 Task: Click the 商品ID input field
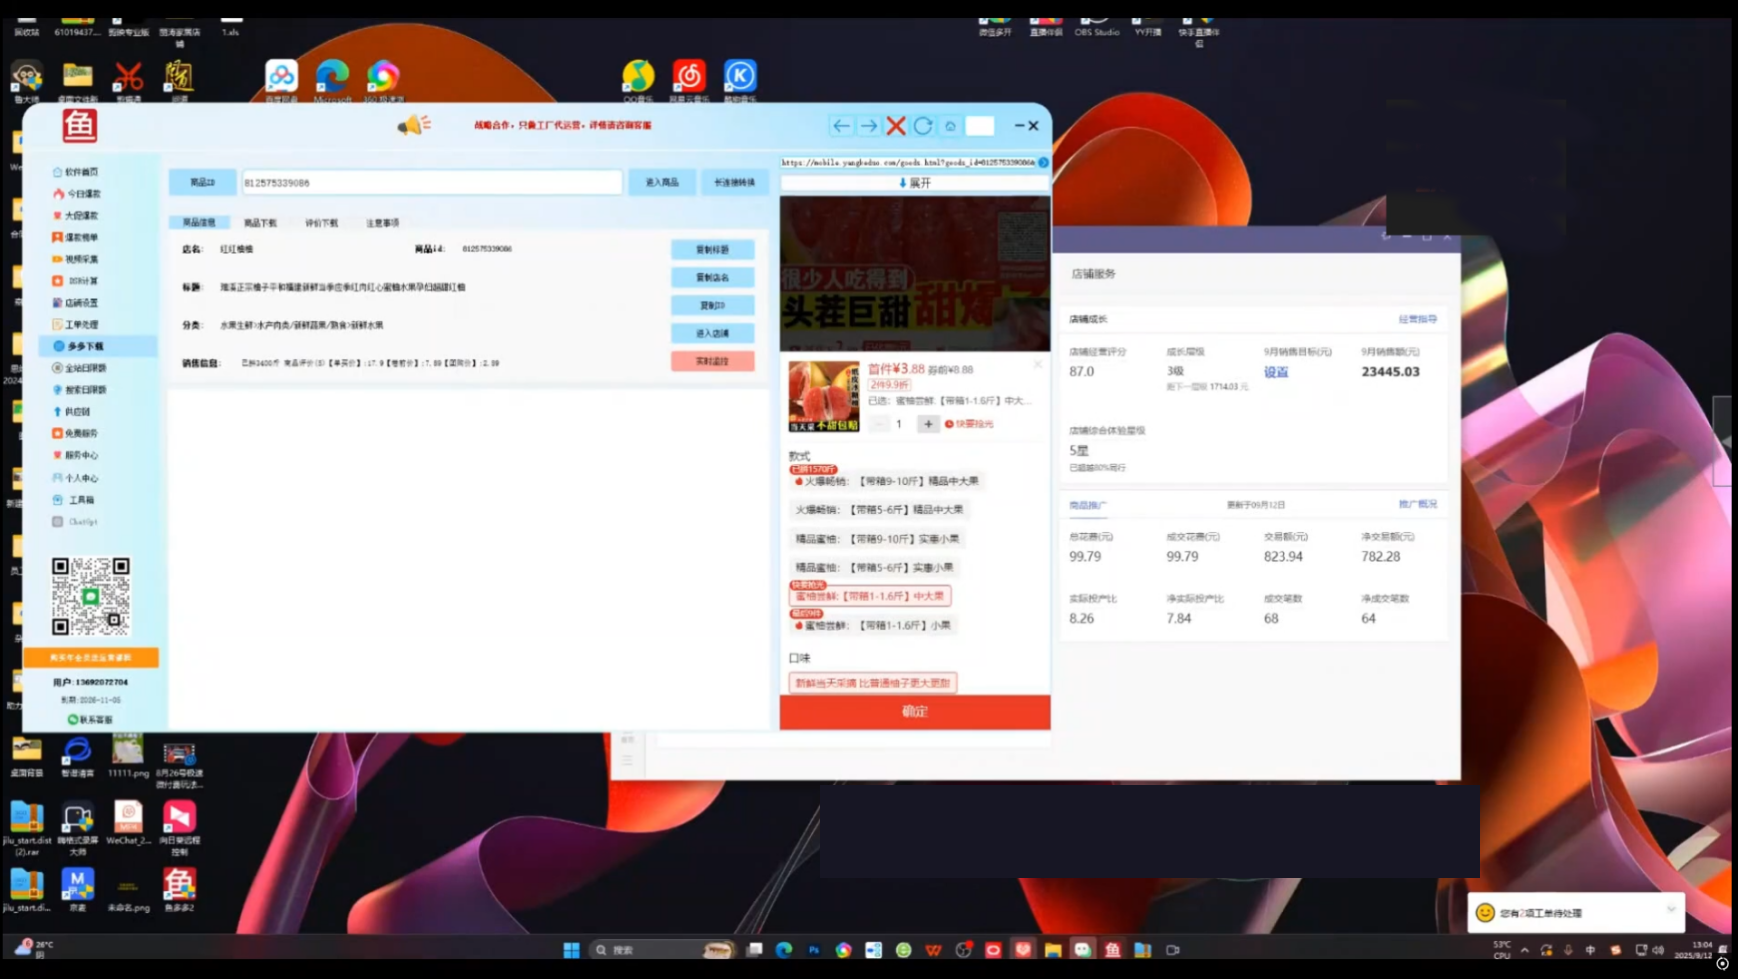click(x=431, y=183)
